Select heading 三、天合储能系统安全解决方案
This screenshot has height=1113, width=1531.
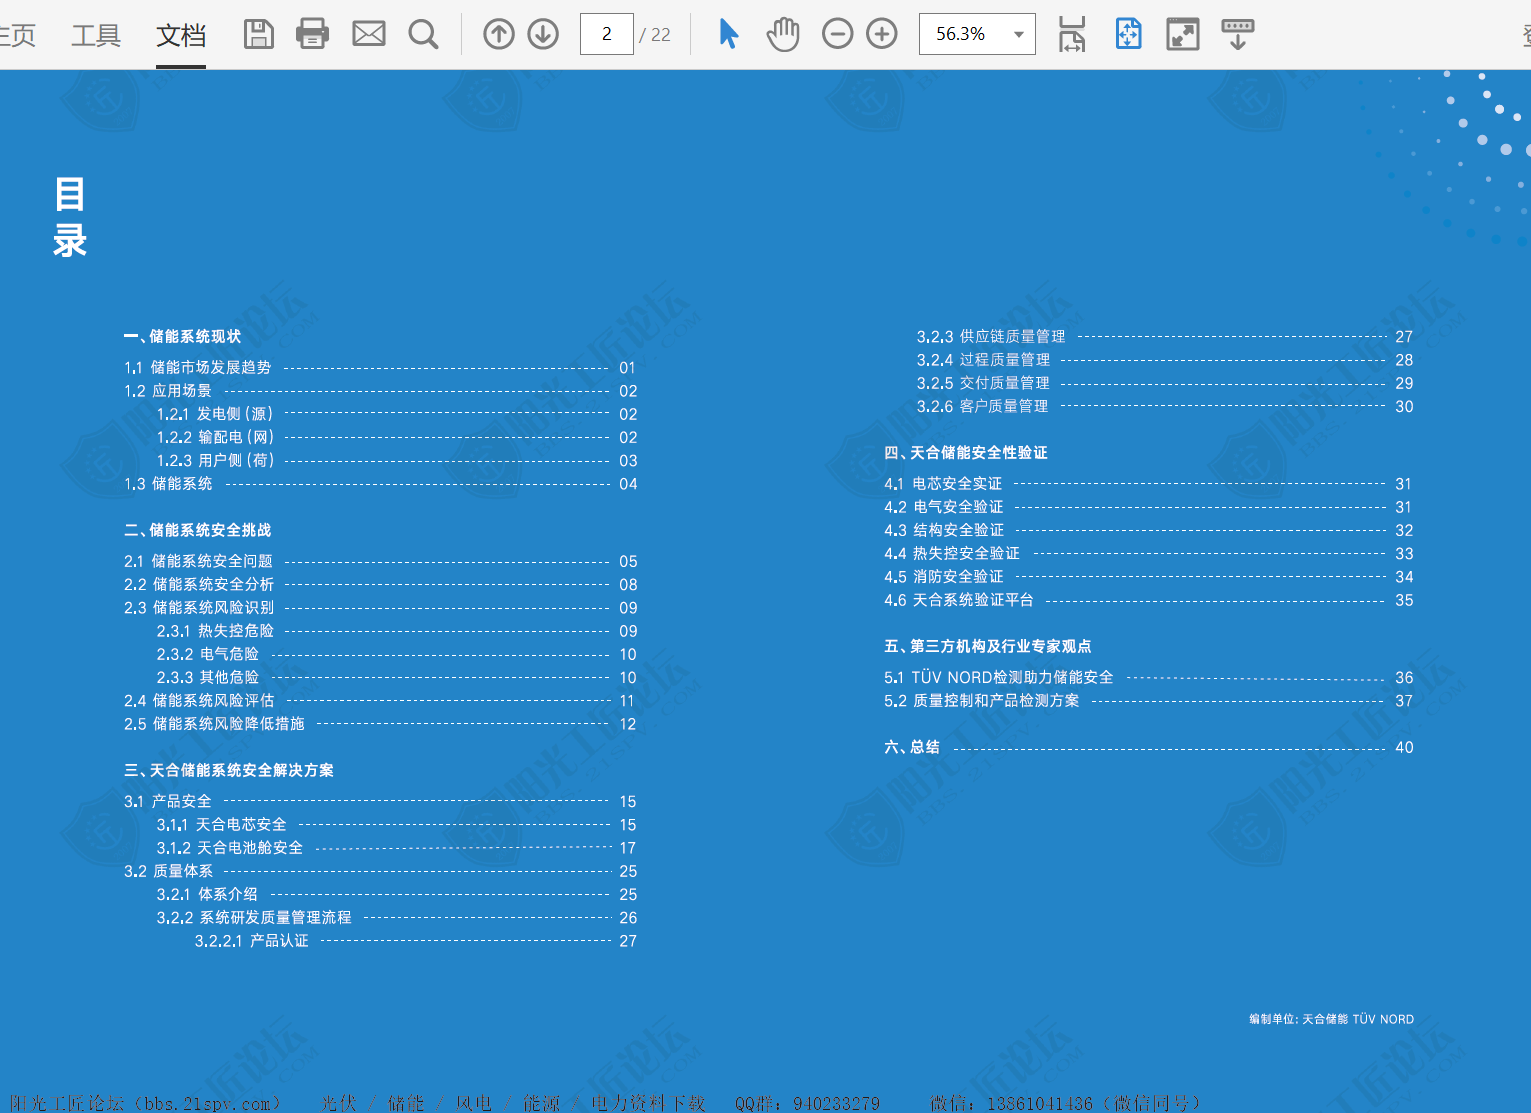229,771
